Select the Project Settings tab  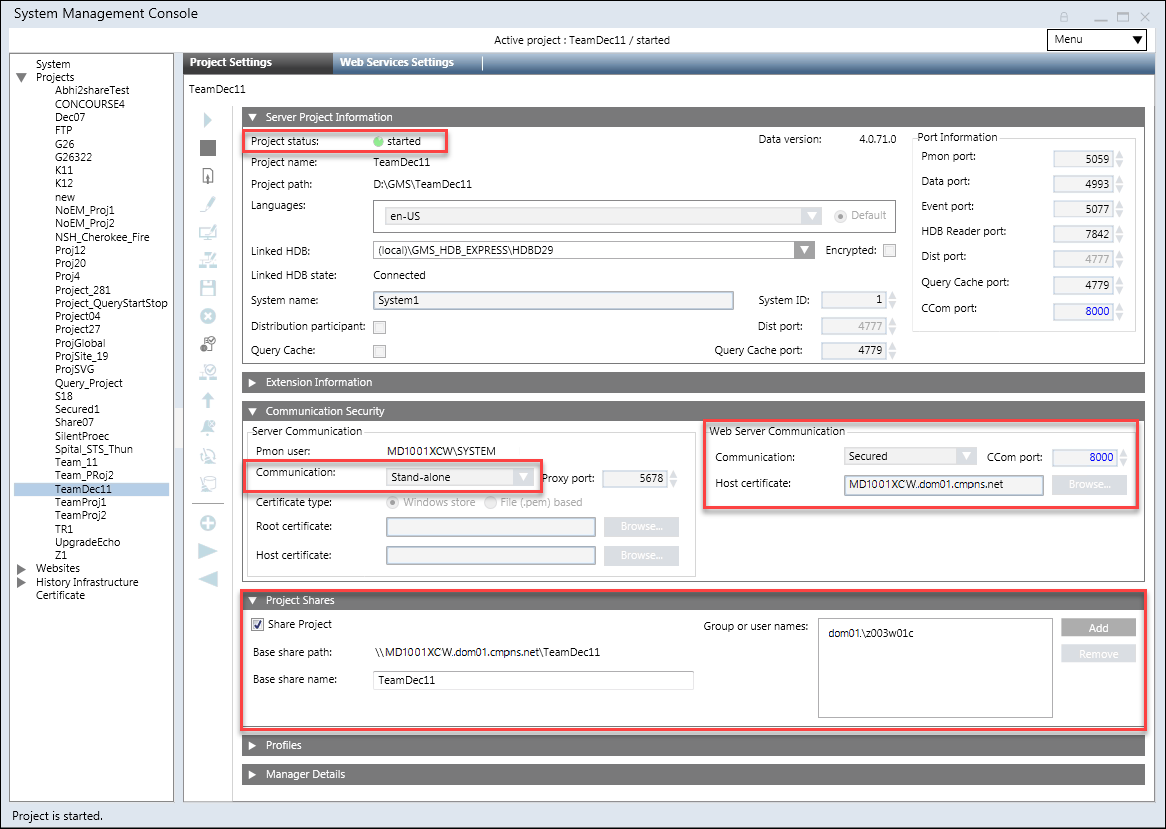(231, 62)
